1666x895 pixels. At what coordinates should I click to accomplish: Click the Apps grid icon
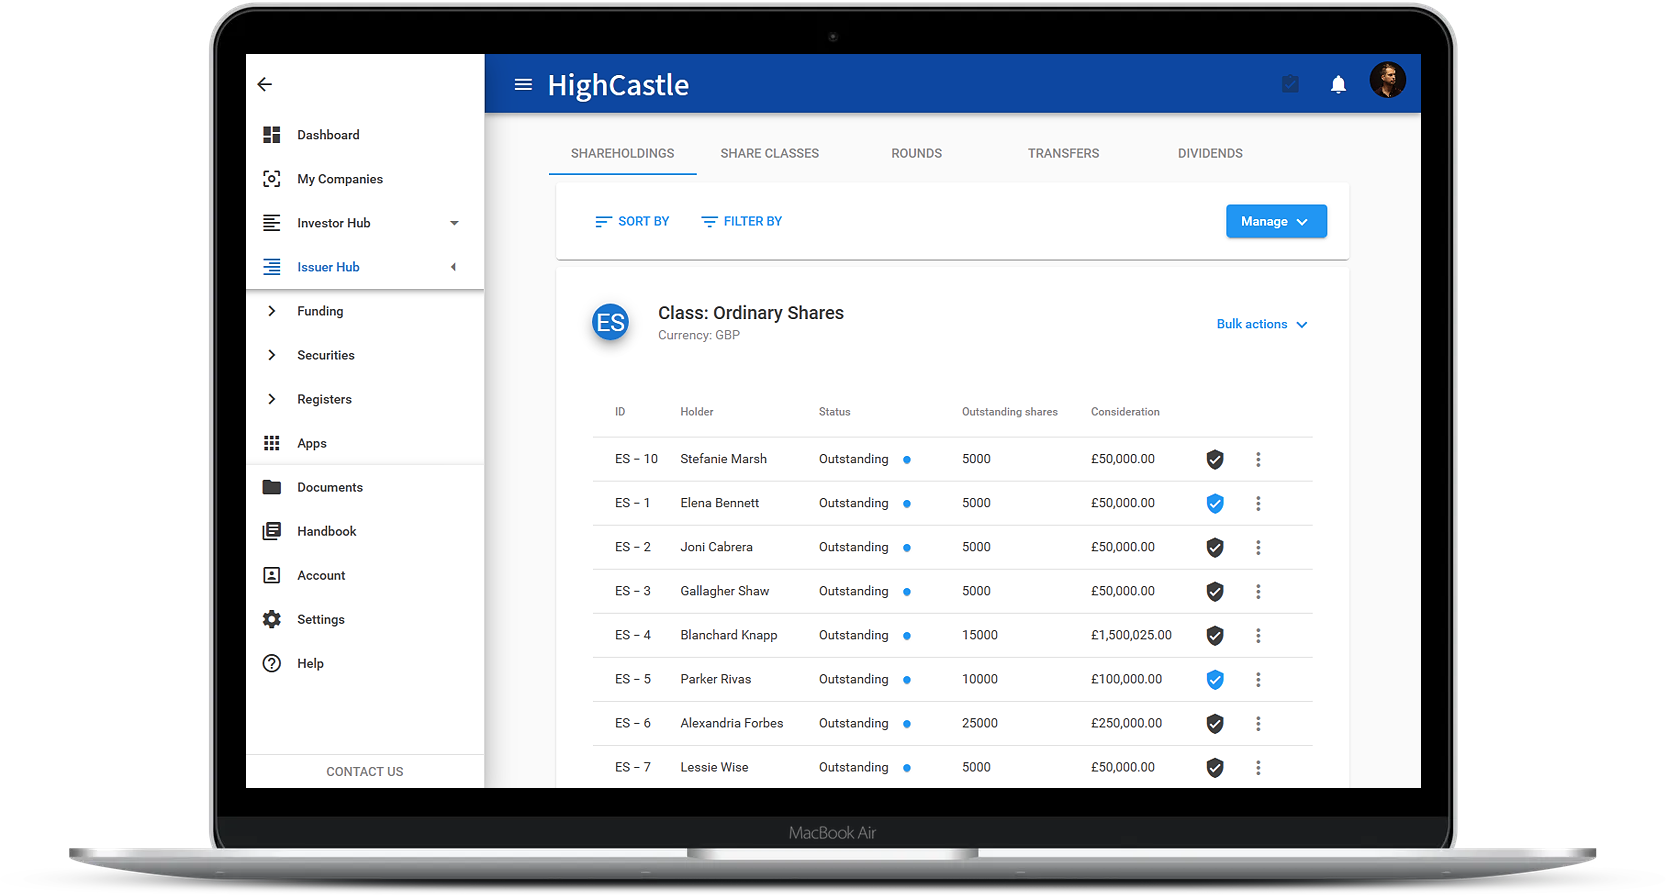coord(271,443)
